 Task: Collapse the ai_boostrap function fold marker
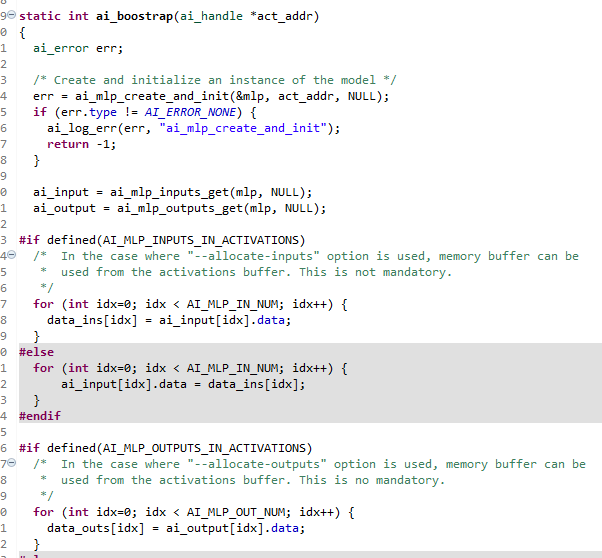tap(12, 15)
